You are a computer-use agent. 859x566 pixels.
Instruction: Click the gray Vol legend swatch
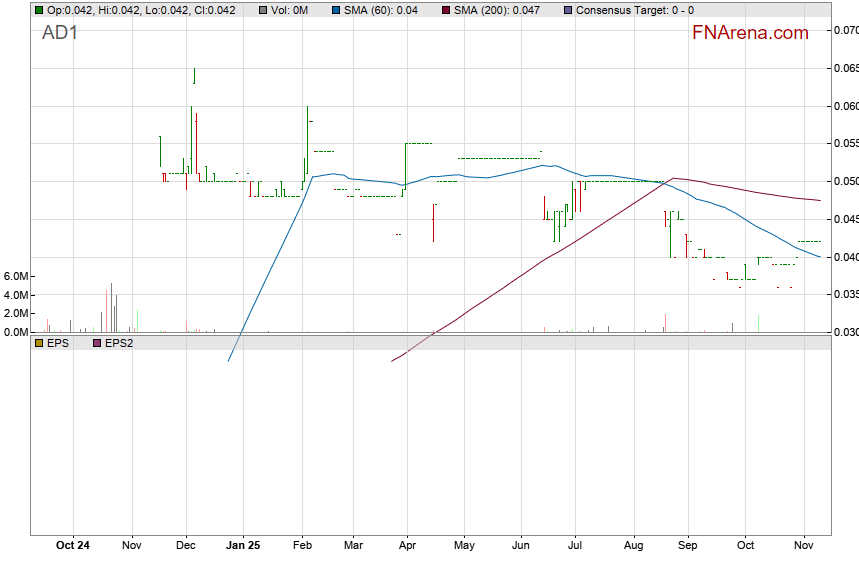(x=262, y=10)
